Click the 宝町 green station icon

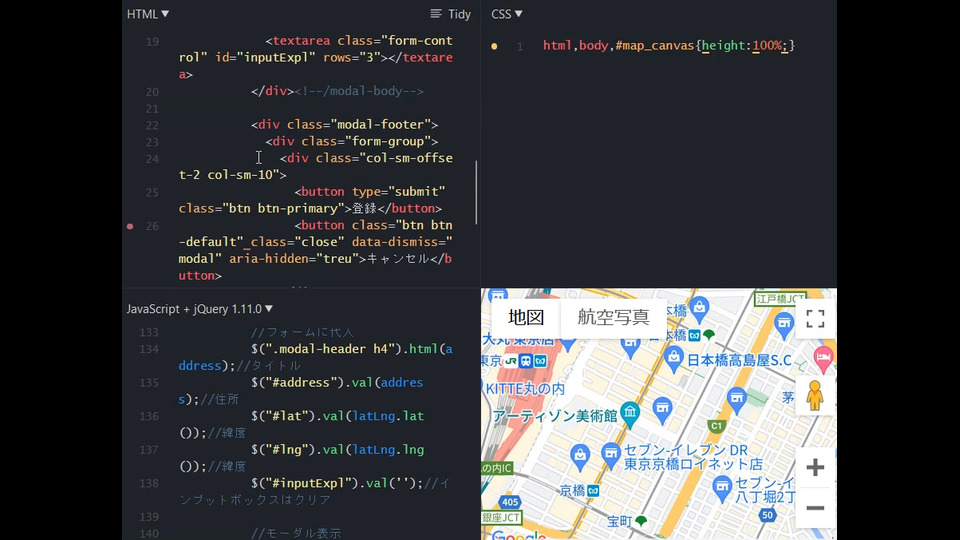point(641,521)
